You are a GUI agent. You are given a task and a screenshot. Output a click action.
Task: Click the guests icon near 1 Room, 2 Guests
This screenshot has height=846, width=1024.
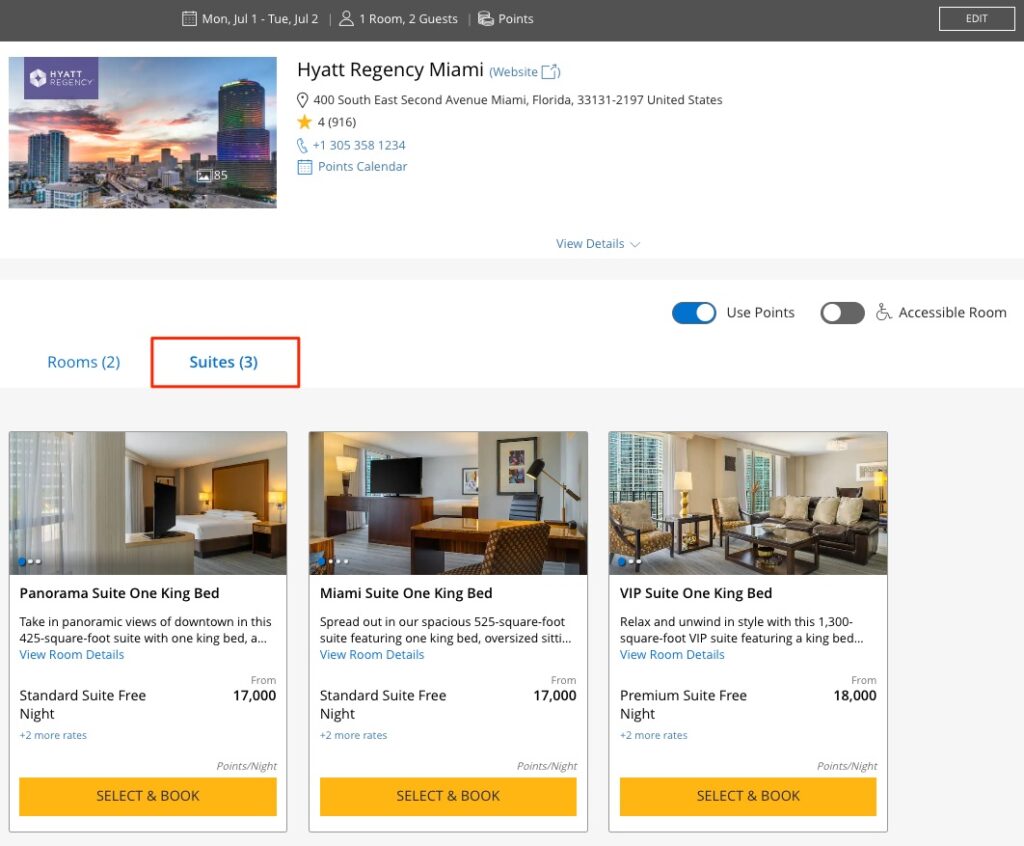(x=346, y=18)
